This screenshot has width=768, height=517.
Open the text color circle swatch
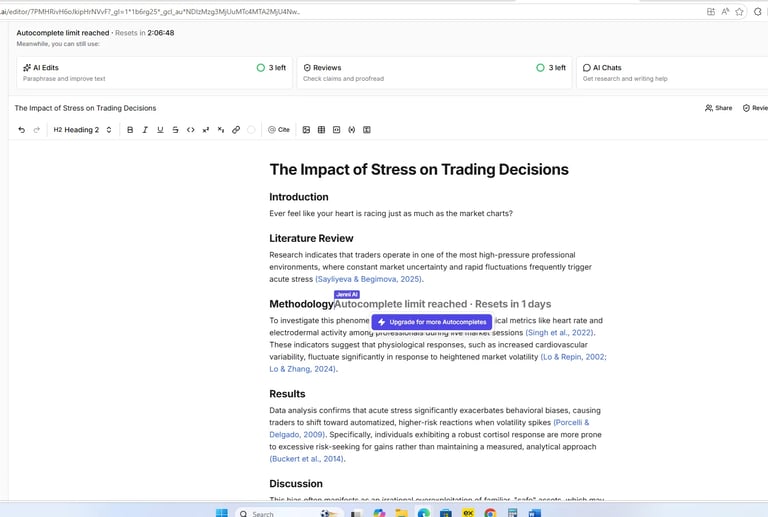point(251,130)
